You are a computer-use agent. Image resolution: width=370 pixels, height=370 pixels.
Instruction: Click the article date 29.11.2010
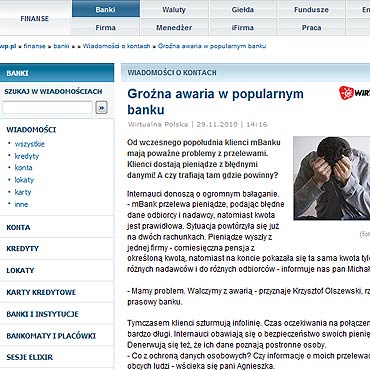point(217,124)
